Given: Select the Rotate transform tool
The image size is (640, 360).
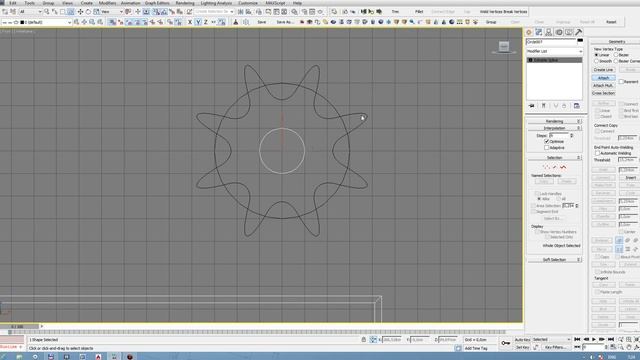Looking at the screenshot, I should [x=88, y=12].
